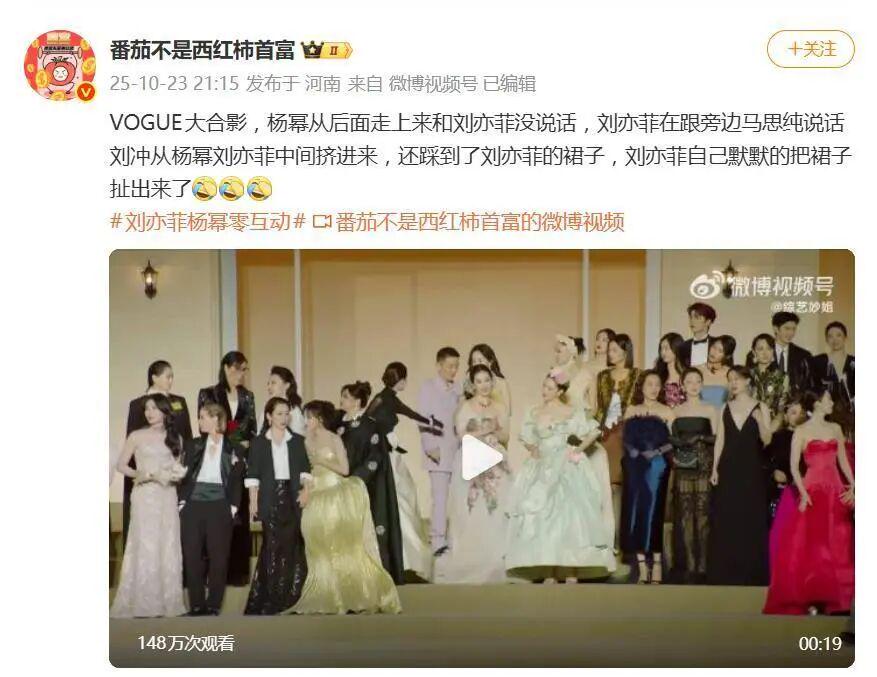Image resolution: width=877 pixels, height=677 pixels.
Task: Open 番茄不是西红柿首富的微博视频 link
Action: [x=480, y=222]
